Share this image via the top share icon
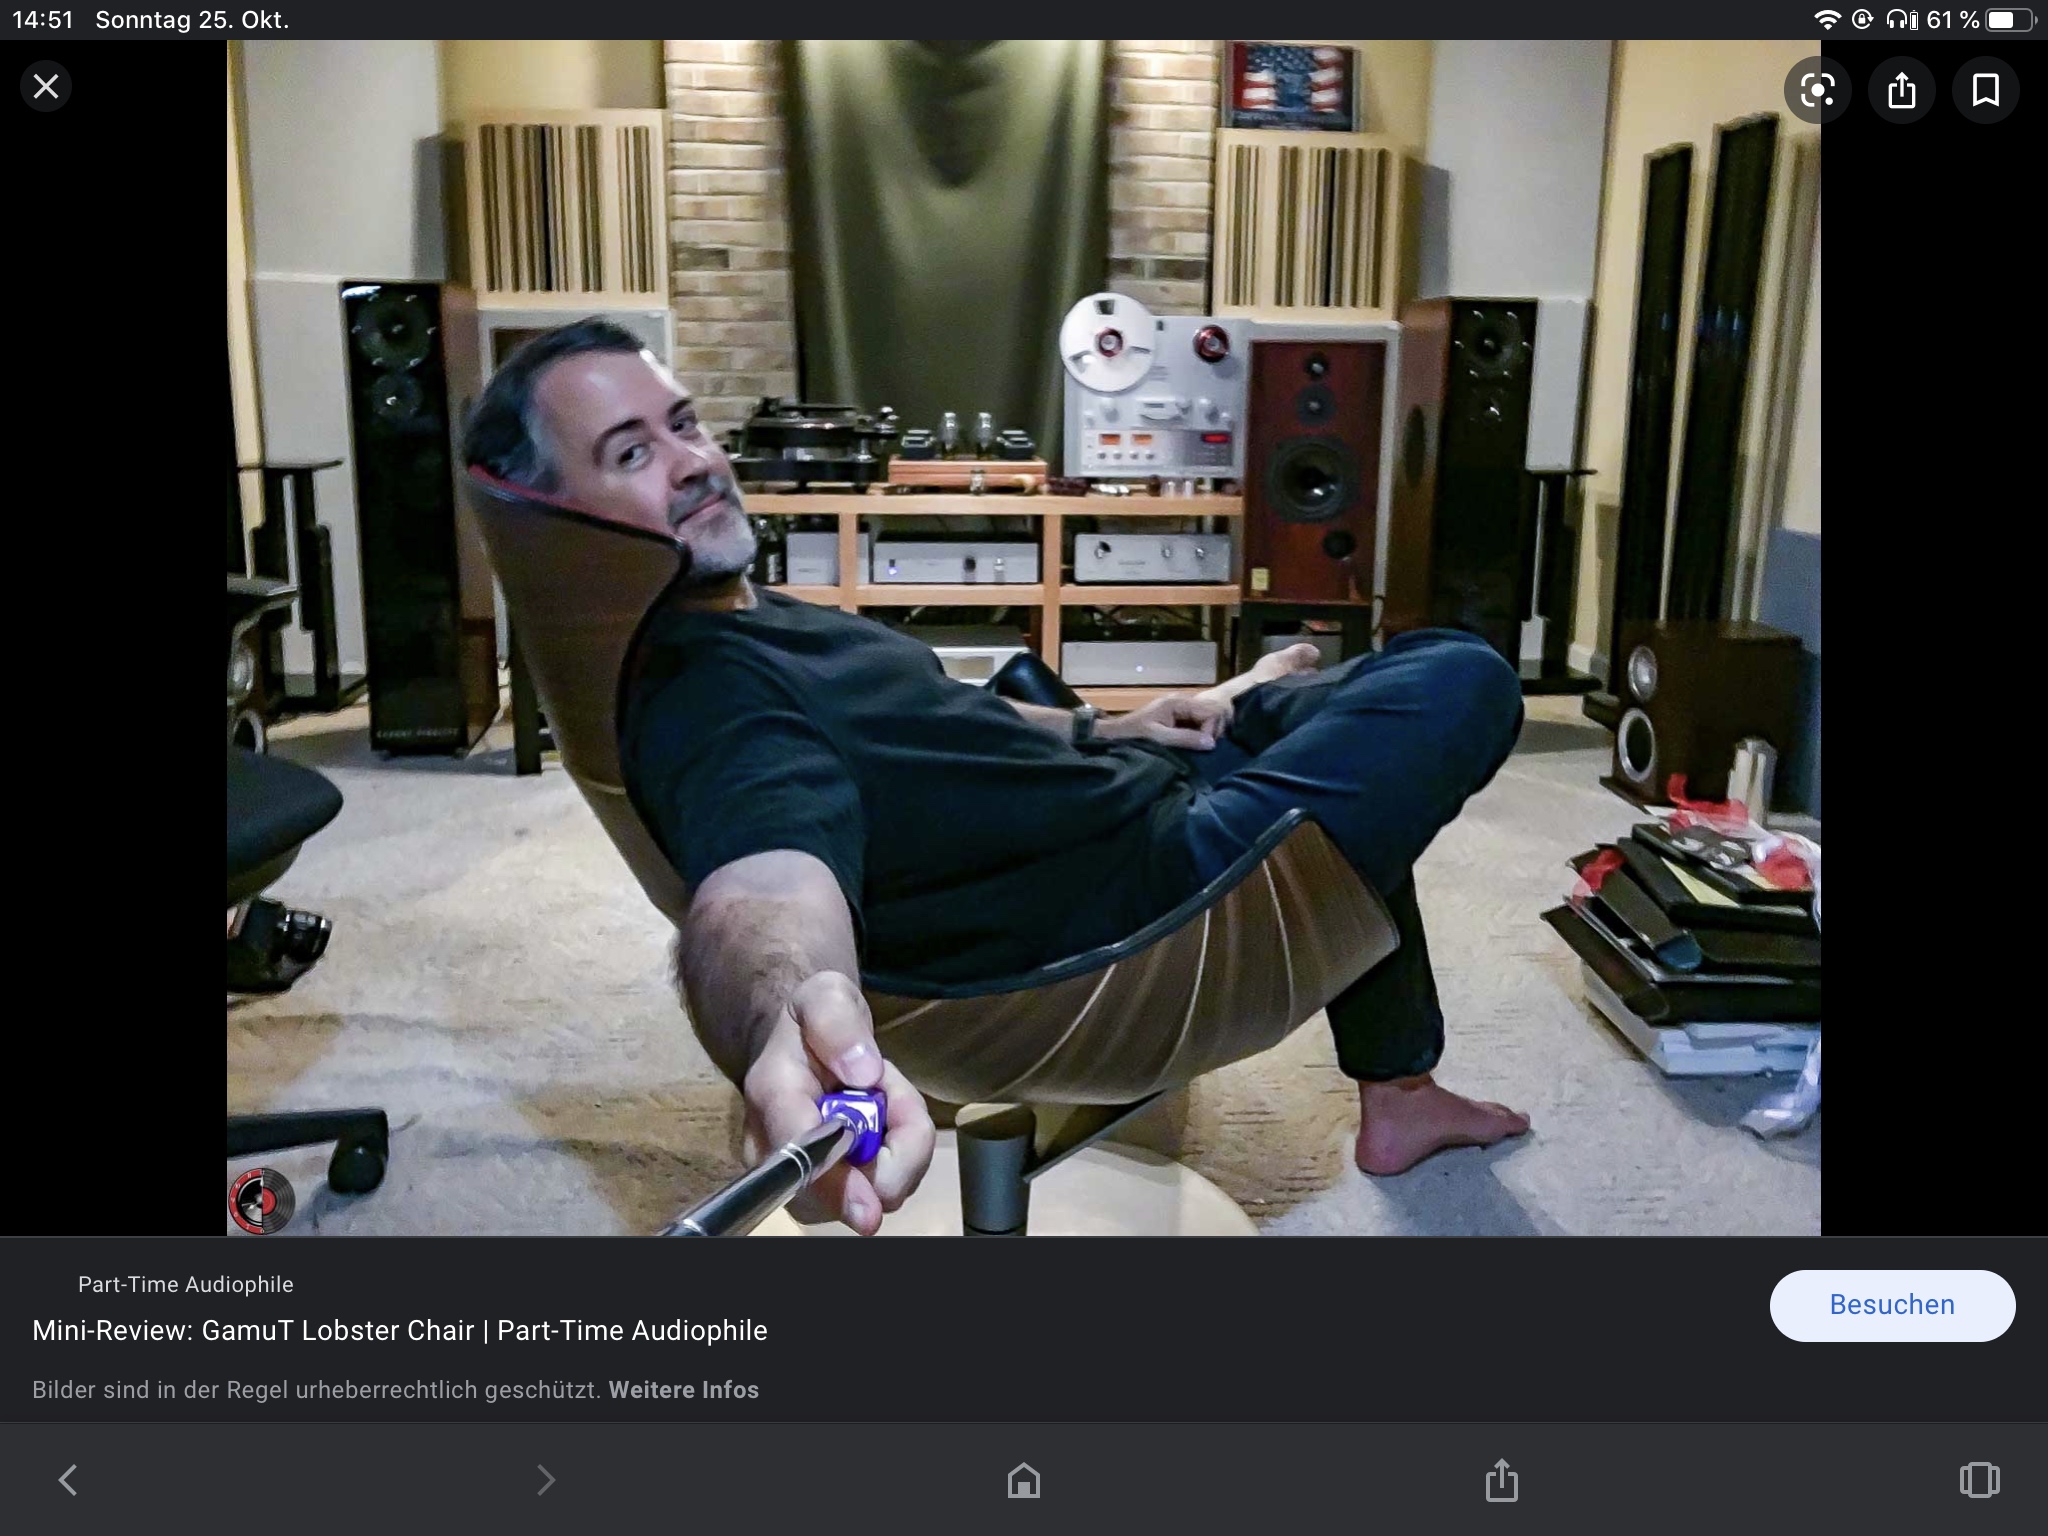The width and height of the screenshot is (2048, 1536). click(1901, 90)
